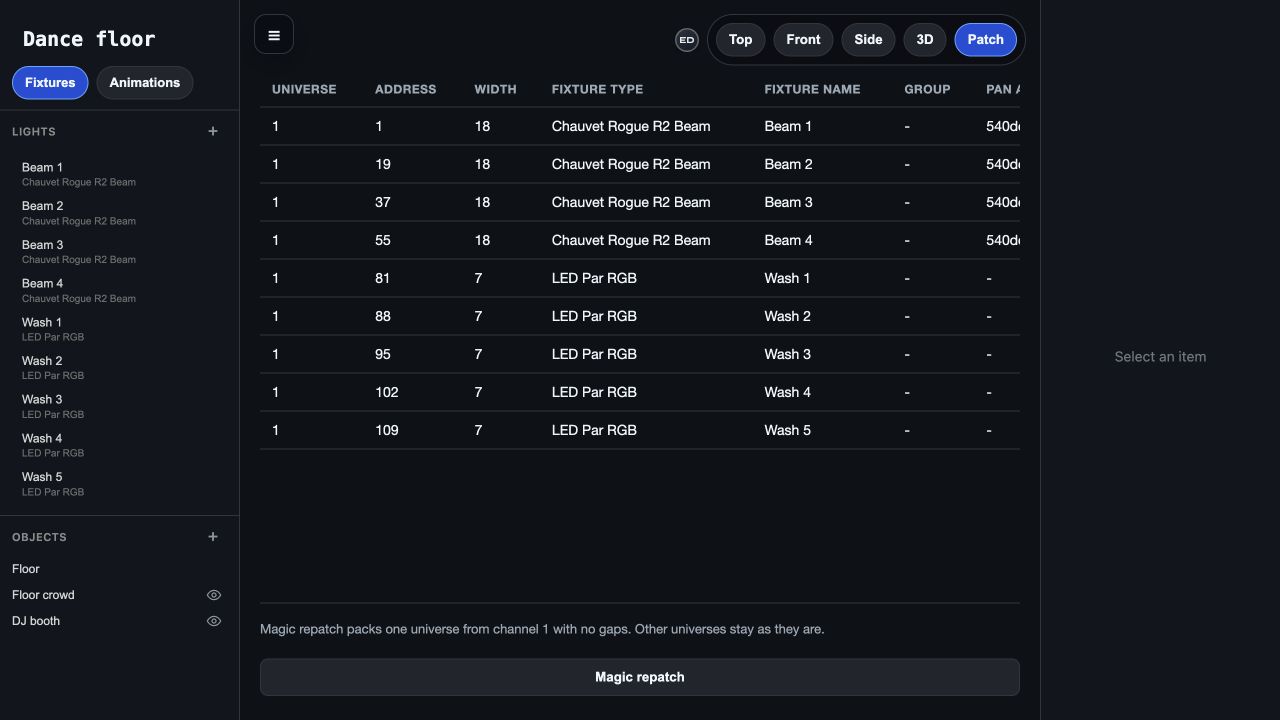
Task: Select Beam 2 in the Lights list
Action: [x=120, y=213]
